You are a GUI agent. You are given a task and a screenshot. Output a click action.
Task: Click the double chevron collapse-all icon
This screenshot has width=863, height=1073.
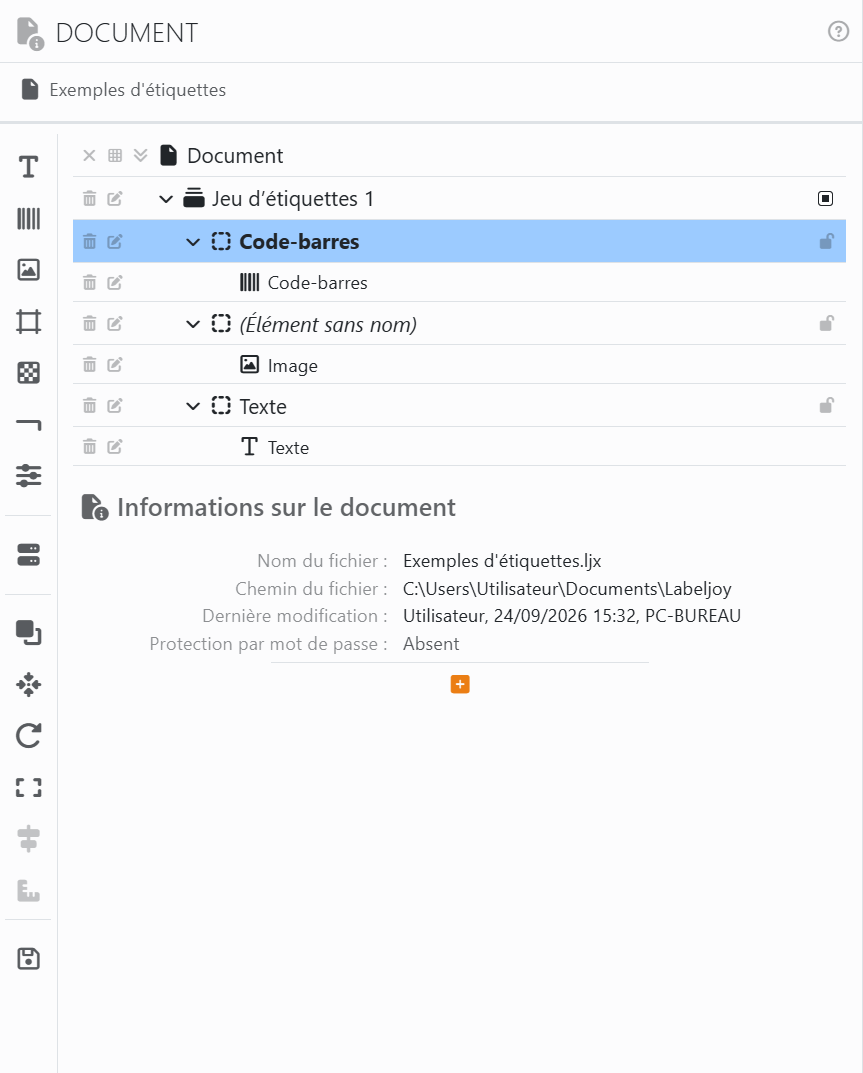140,155
